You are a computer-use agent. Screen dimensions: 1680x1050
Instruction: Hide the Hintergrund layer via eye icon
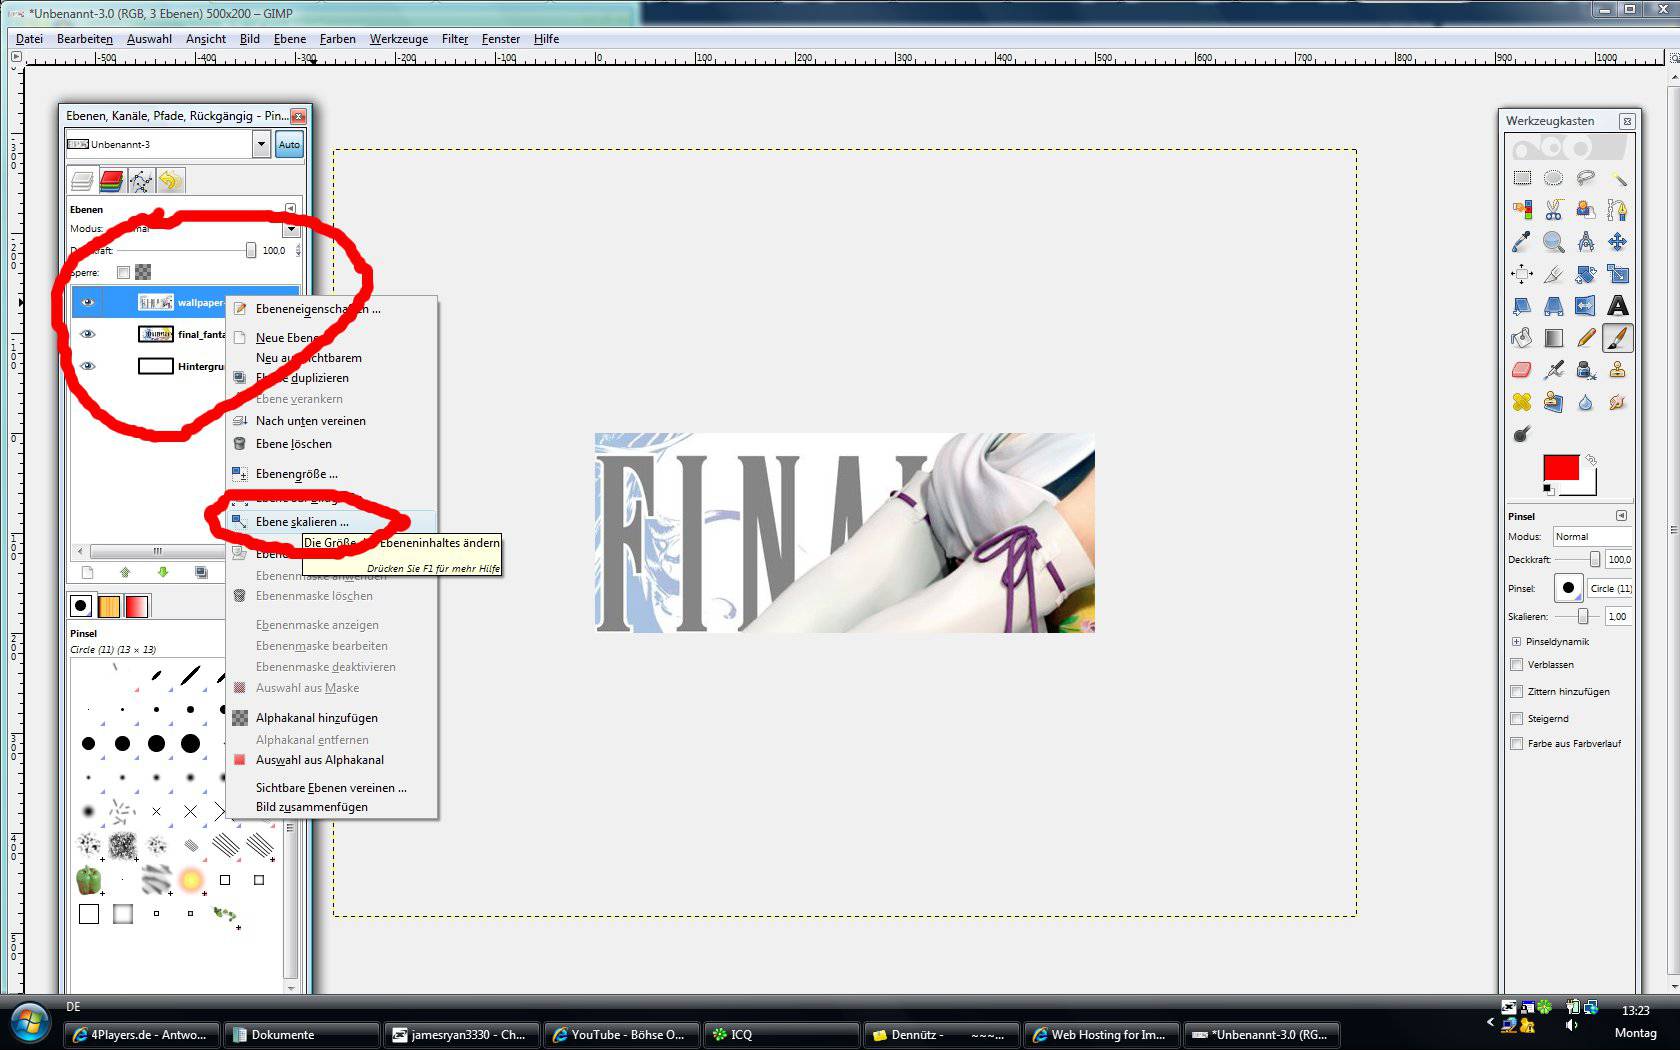[x=88, y=366]
